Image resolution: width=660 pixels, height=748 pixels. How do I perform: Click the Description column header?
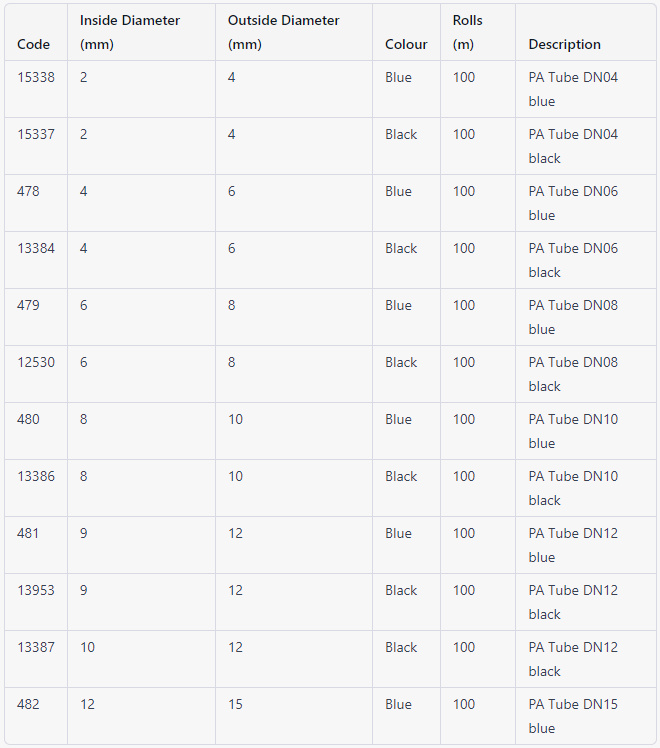pyautogui.click(x=565, y=44)
